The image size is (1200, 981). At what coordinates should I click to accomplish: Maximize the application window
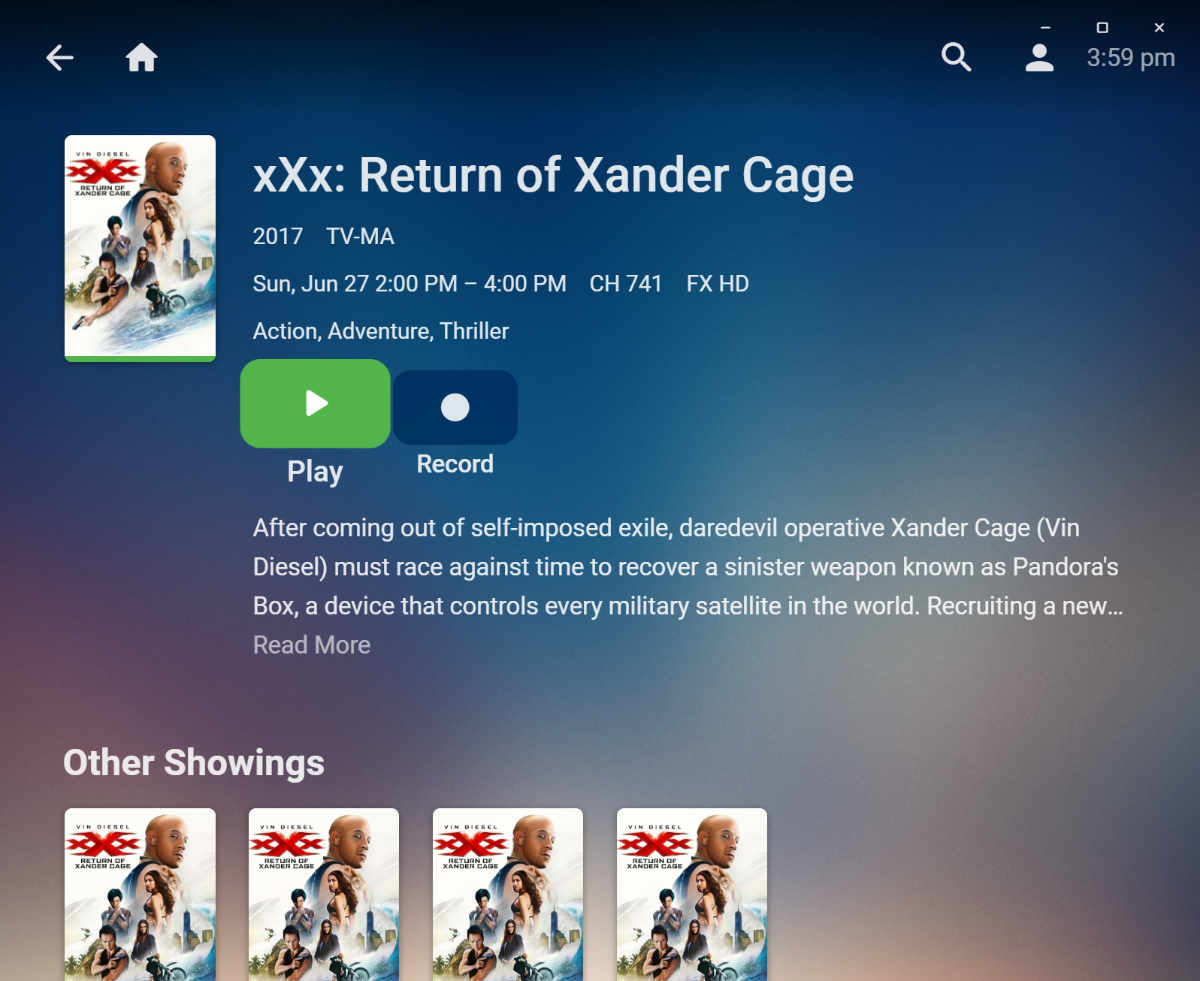point(1102,27)
